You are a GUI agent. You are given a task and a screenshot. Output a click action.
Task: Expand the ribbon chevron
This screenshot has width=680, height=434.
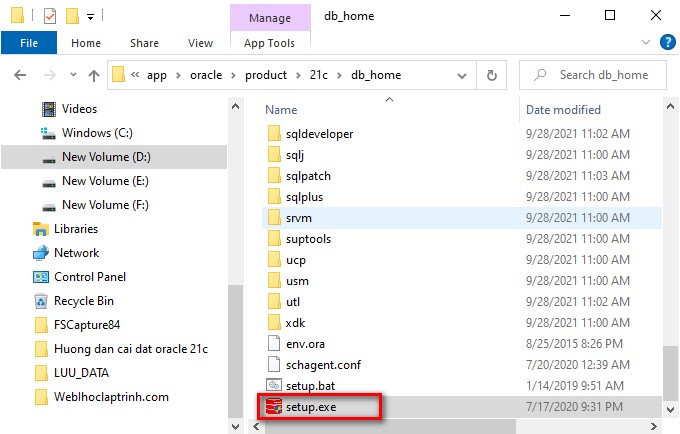click(x=646, y=42)
